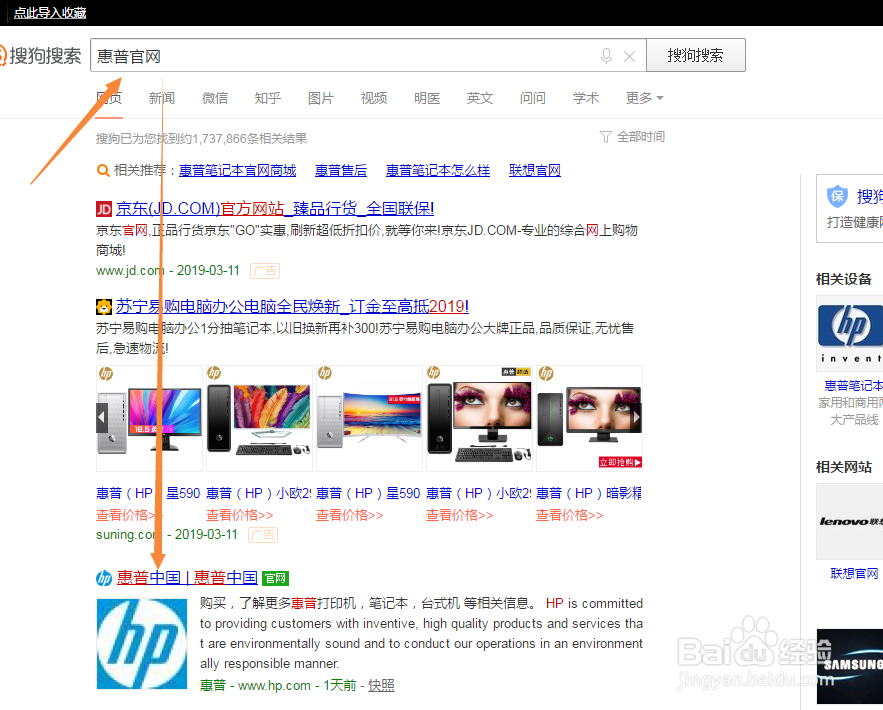
Task: Click the voice search microphone icon
Action: (607, 57)
